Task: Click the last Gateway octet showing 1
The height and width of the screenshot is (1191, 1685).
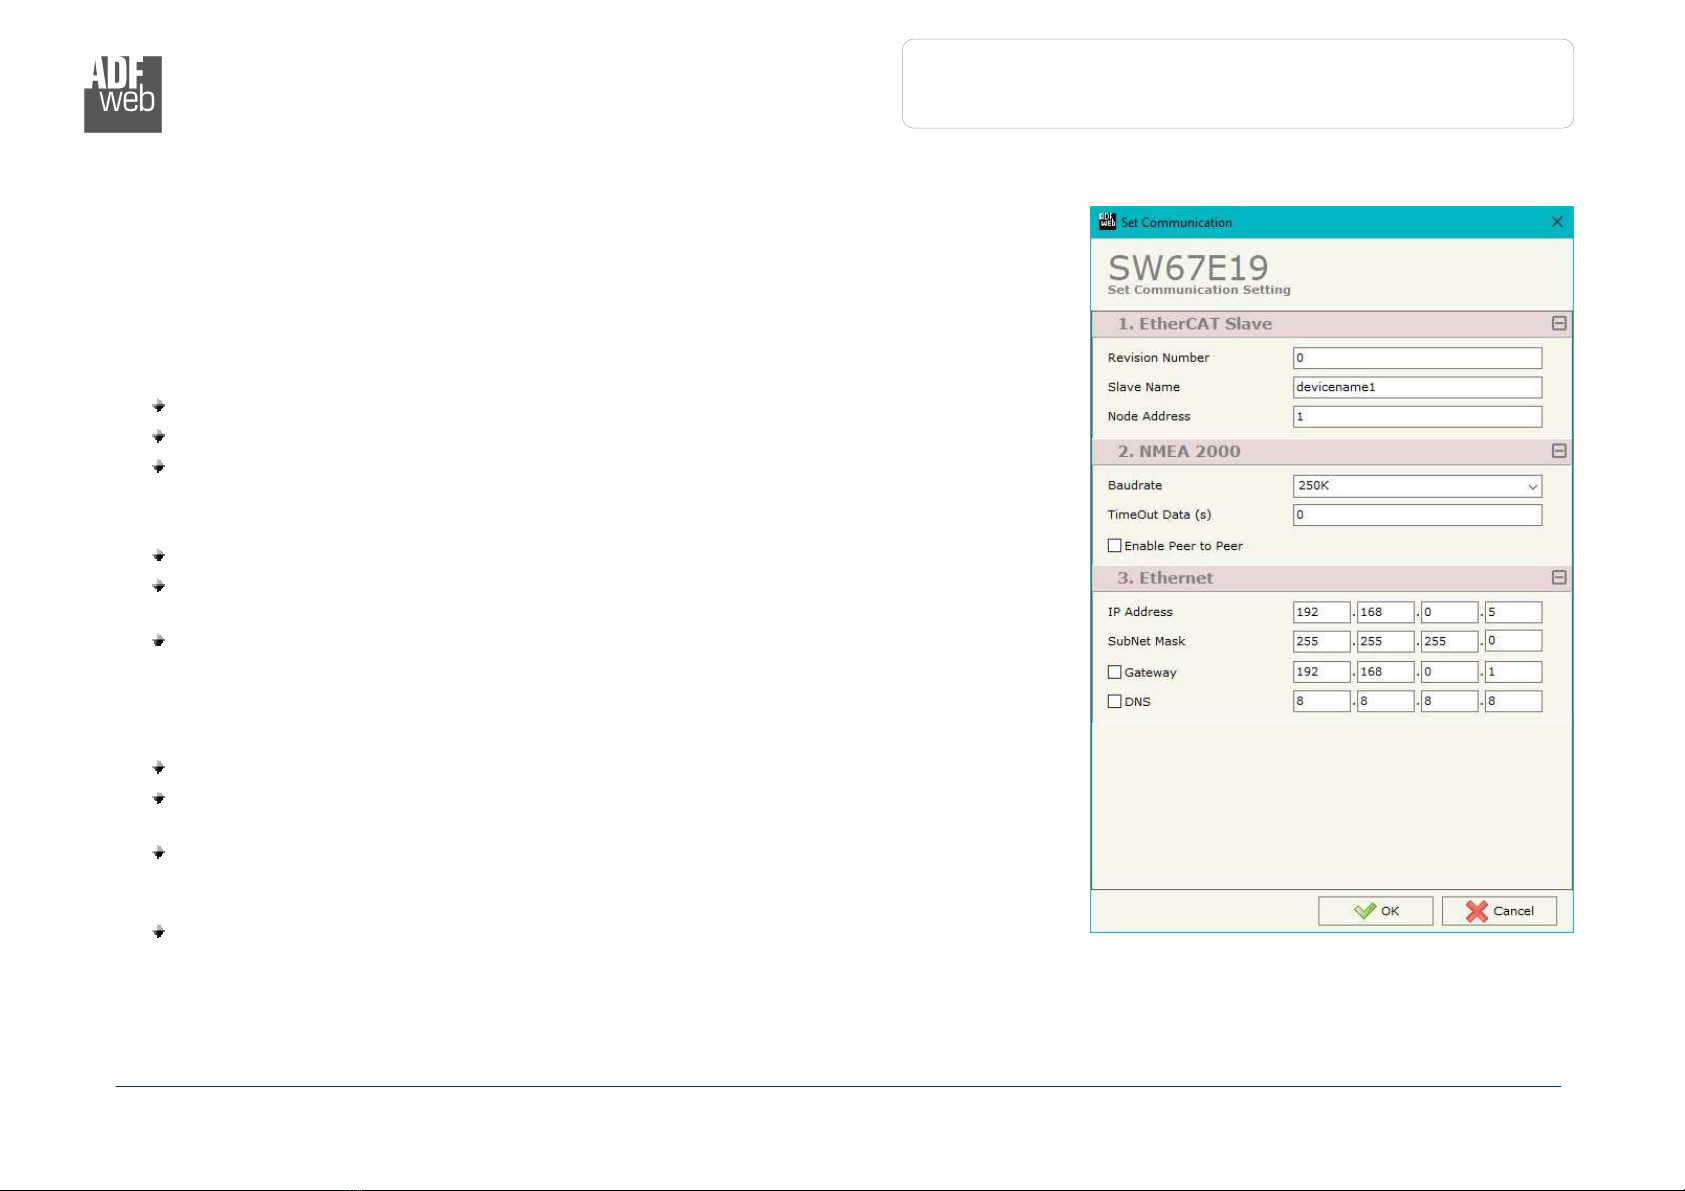Action: tap(1513, 672)
